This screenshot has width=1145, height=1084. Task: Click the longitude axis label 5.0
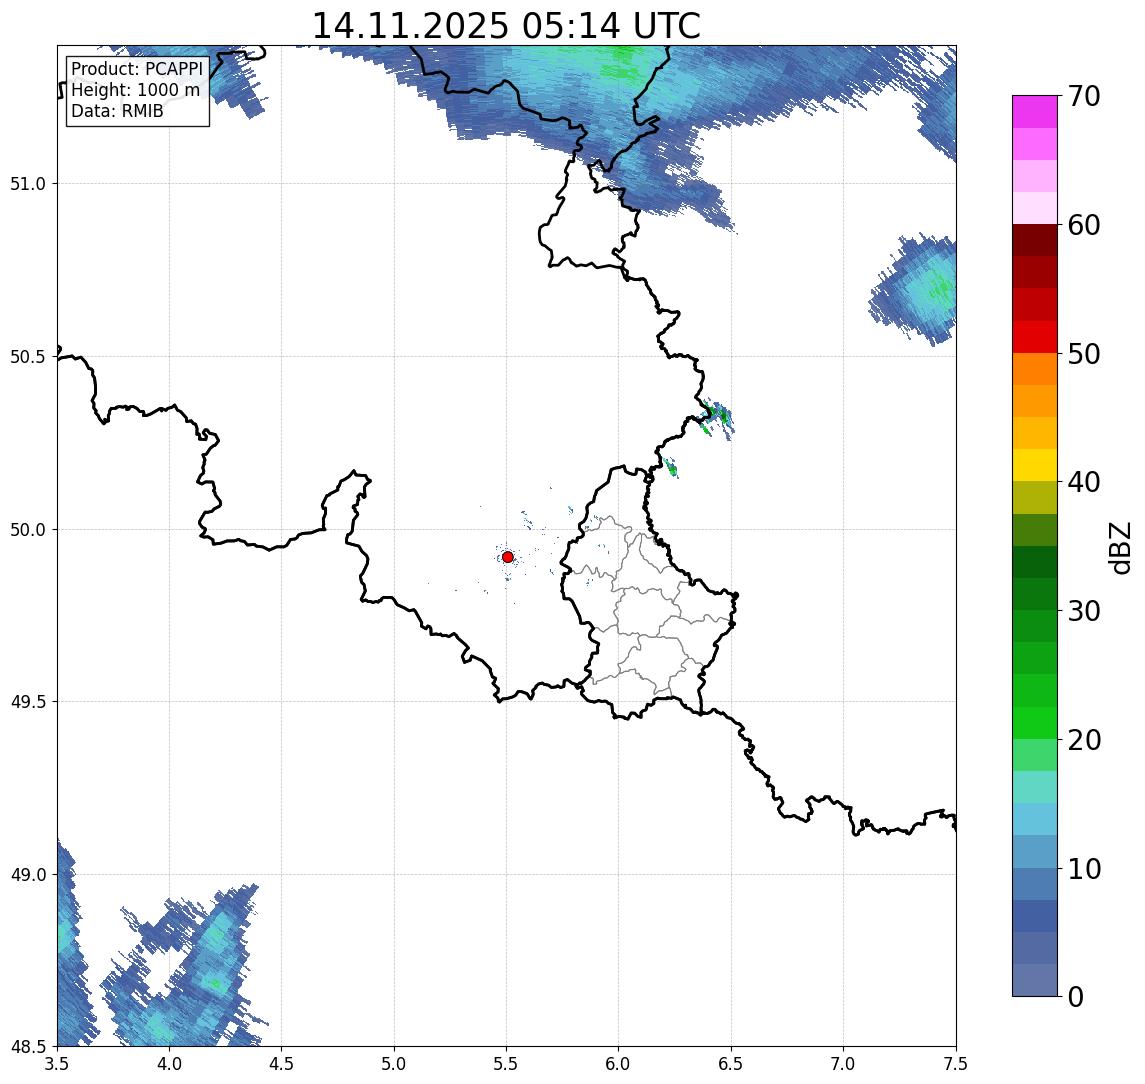click(394, 1064)
